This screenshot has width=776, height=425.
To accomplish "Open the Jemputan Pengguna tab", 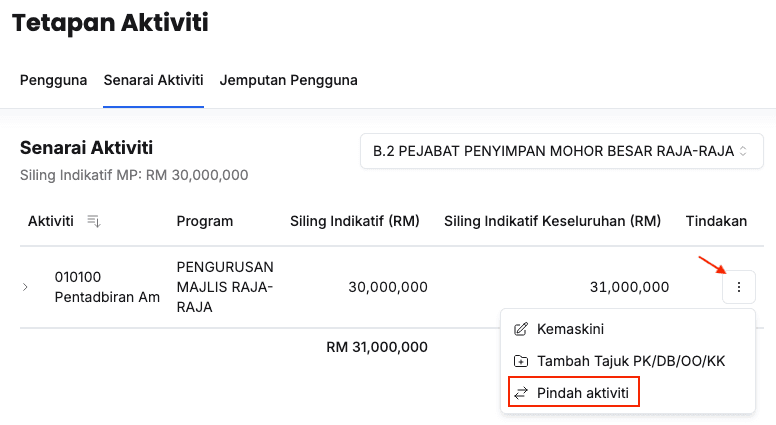I will coord(289,80).
